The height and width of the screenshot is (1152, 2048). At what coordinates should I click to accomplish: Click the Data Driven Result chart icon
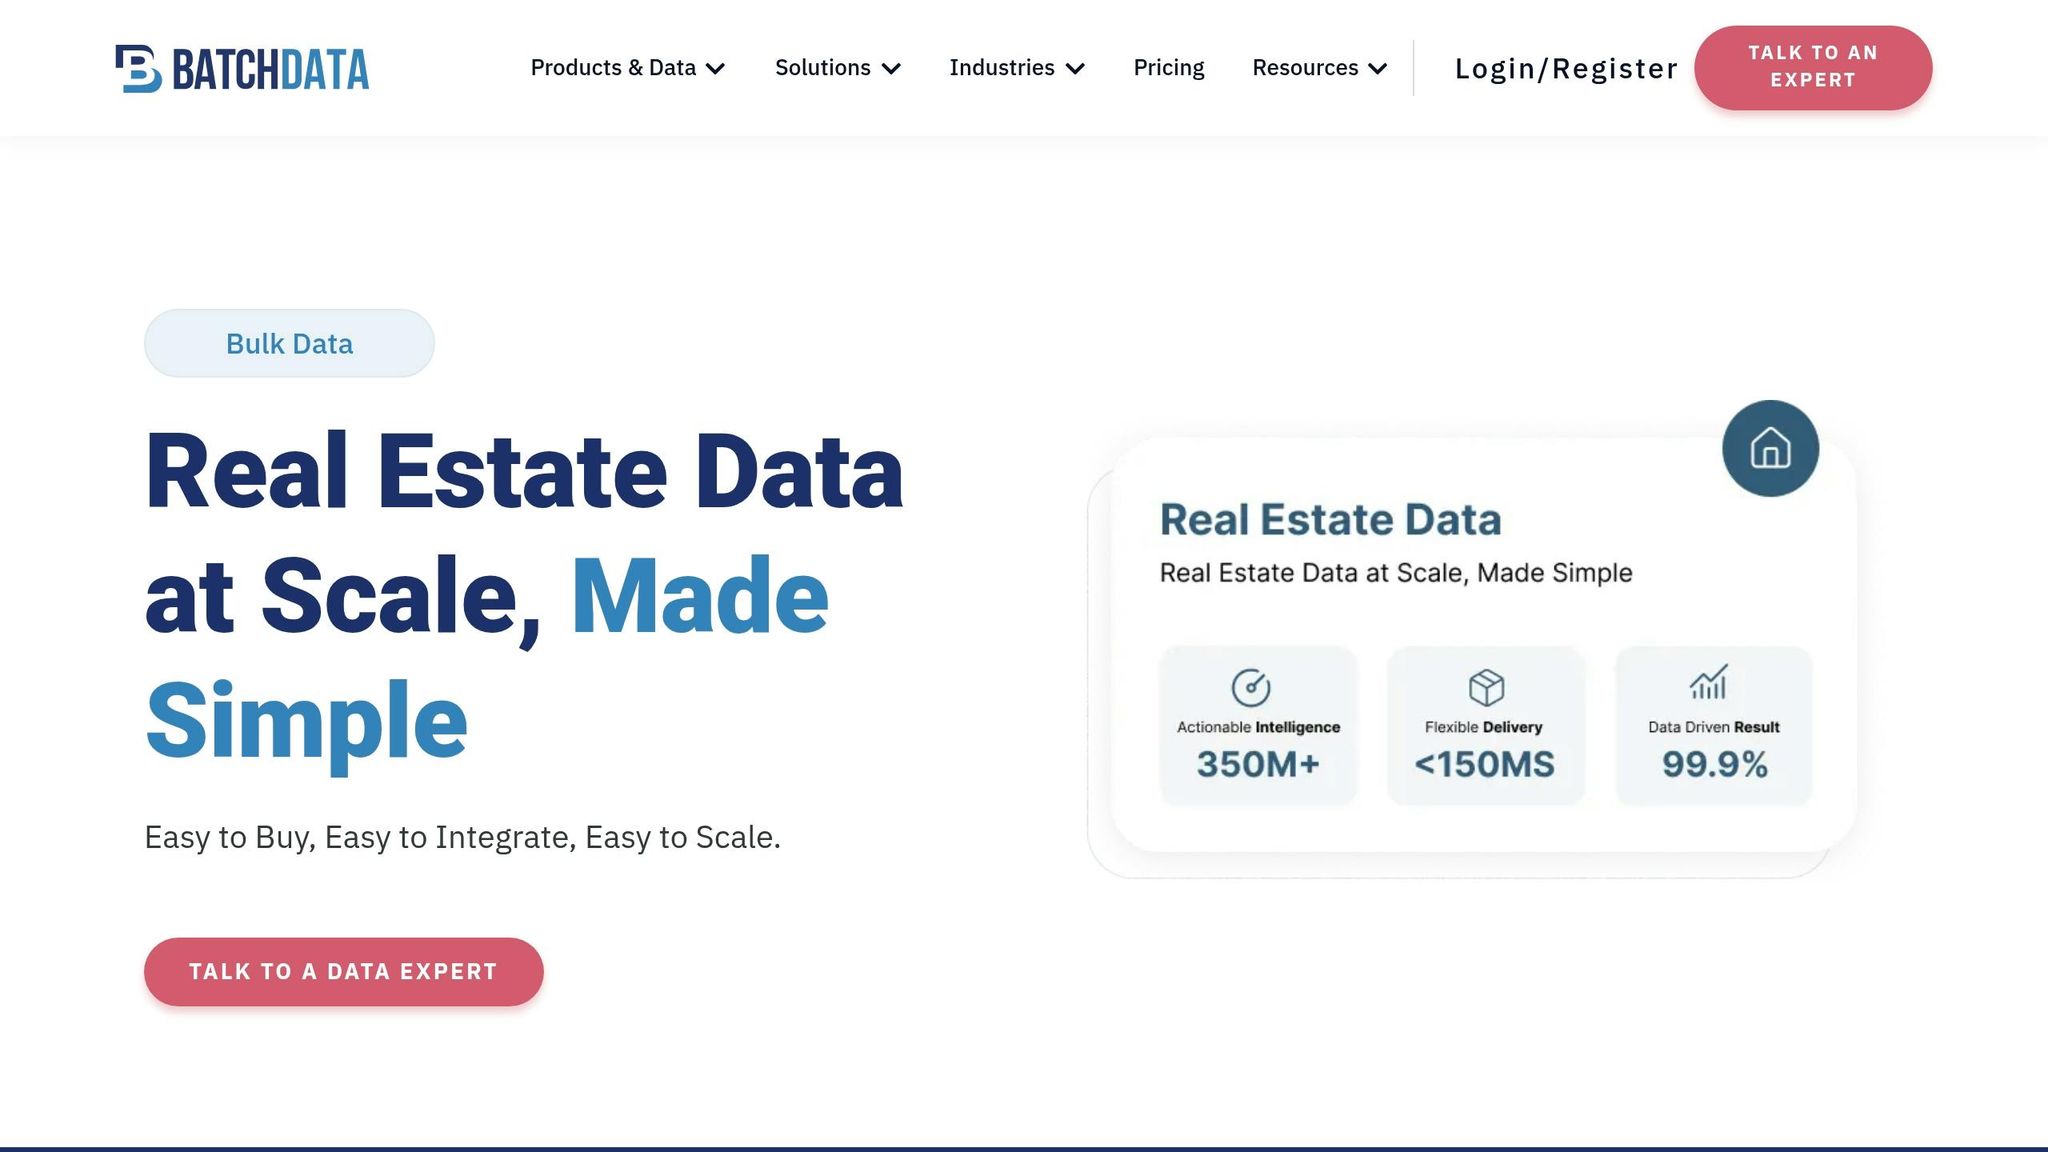coord(1709,682)
